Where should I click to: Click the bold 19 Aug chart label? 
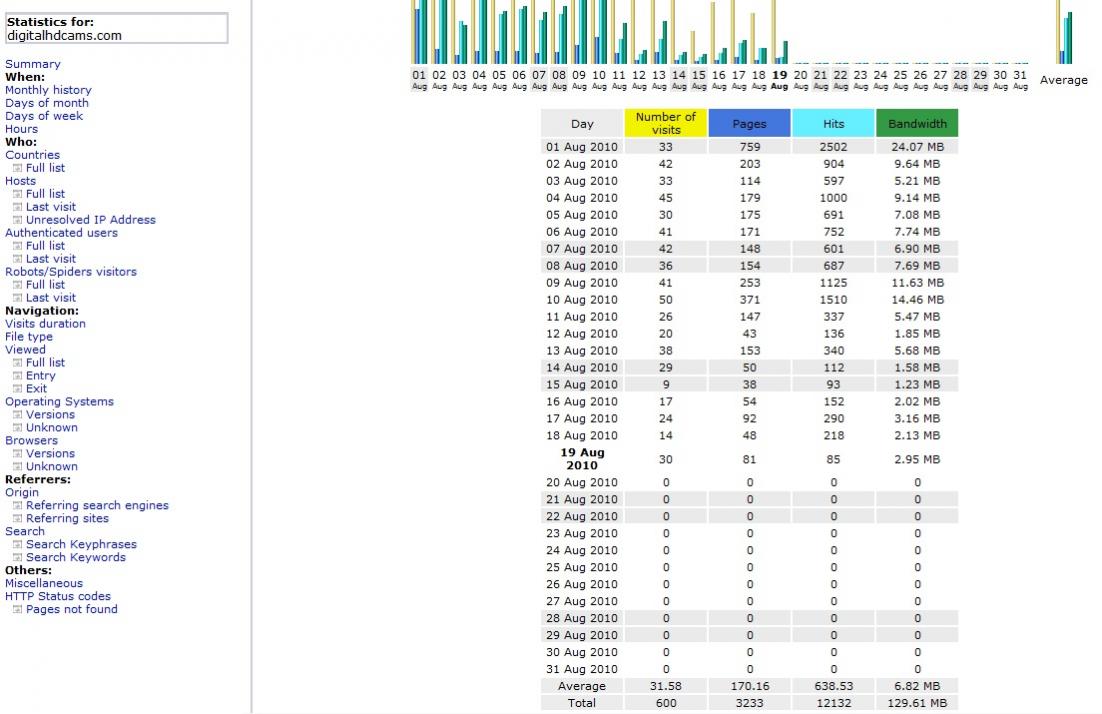click(x=779, y=79)
